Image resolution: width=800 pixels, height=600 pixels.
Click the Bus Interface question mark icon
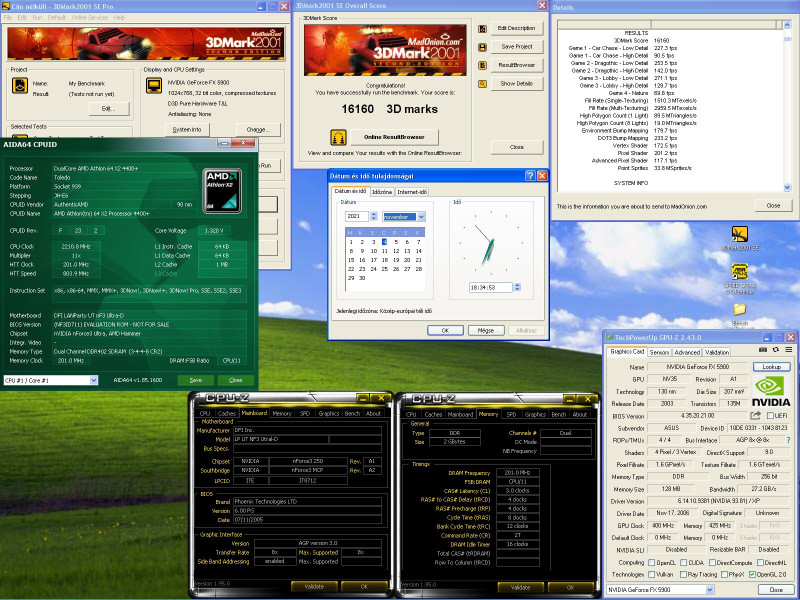coord(787,438)
